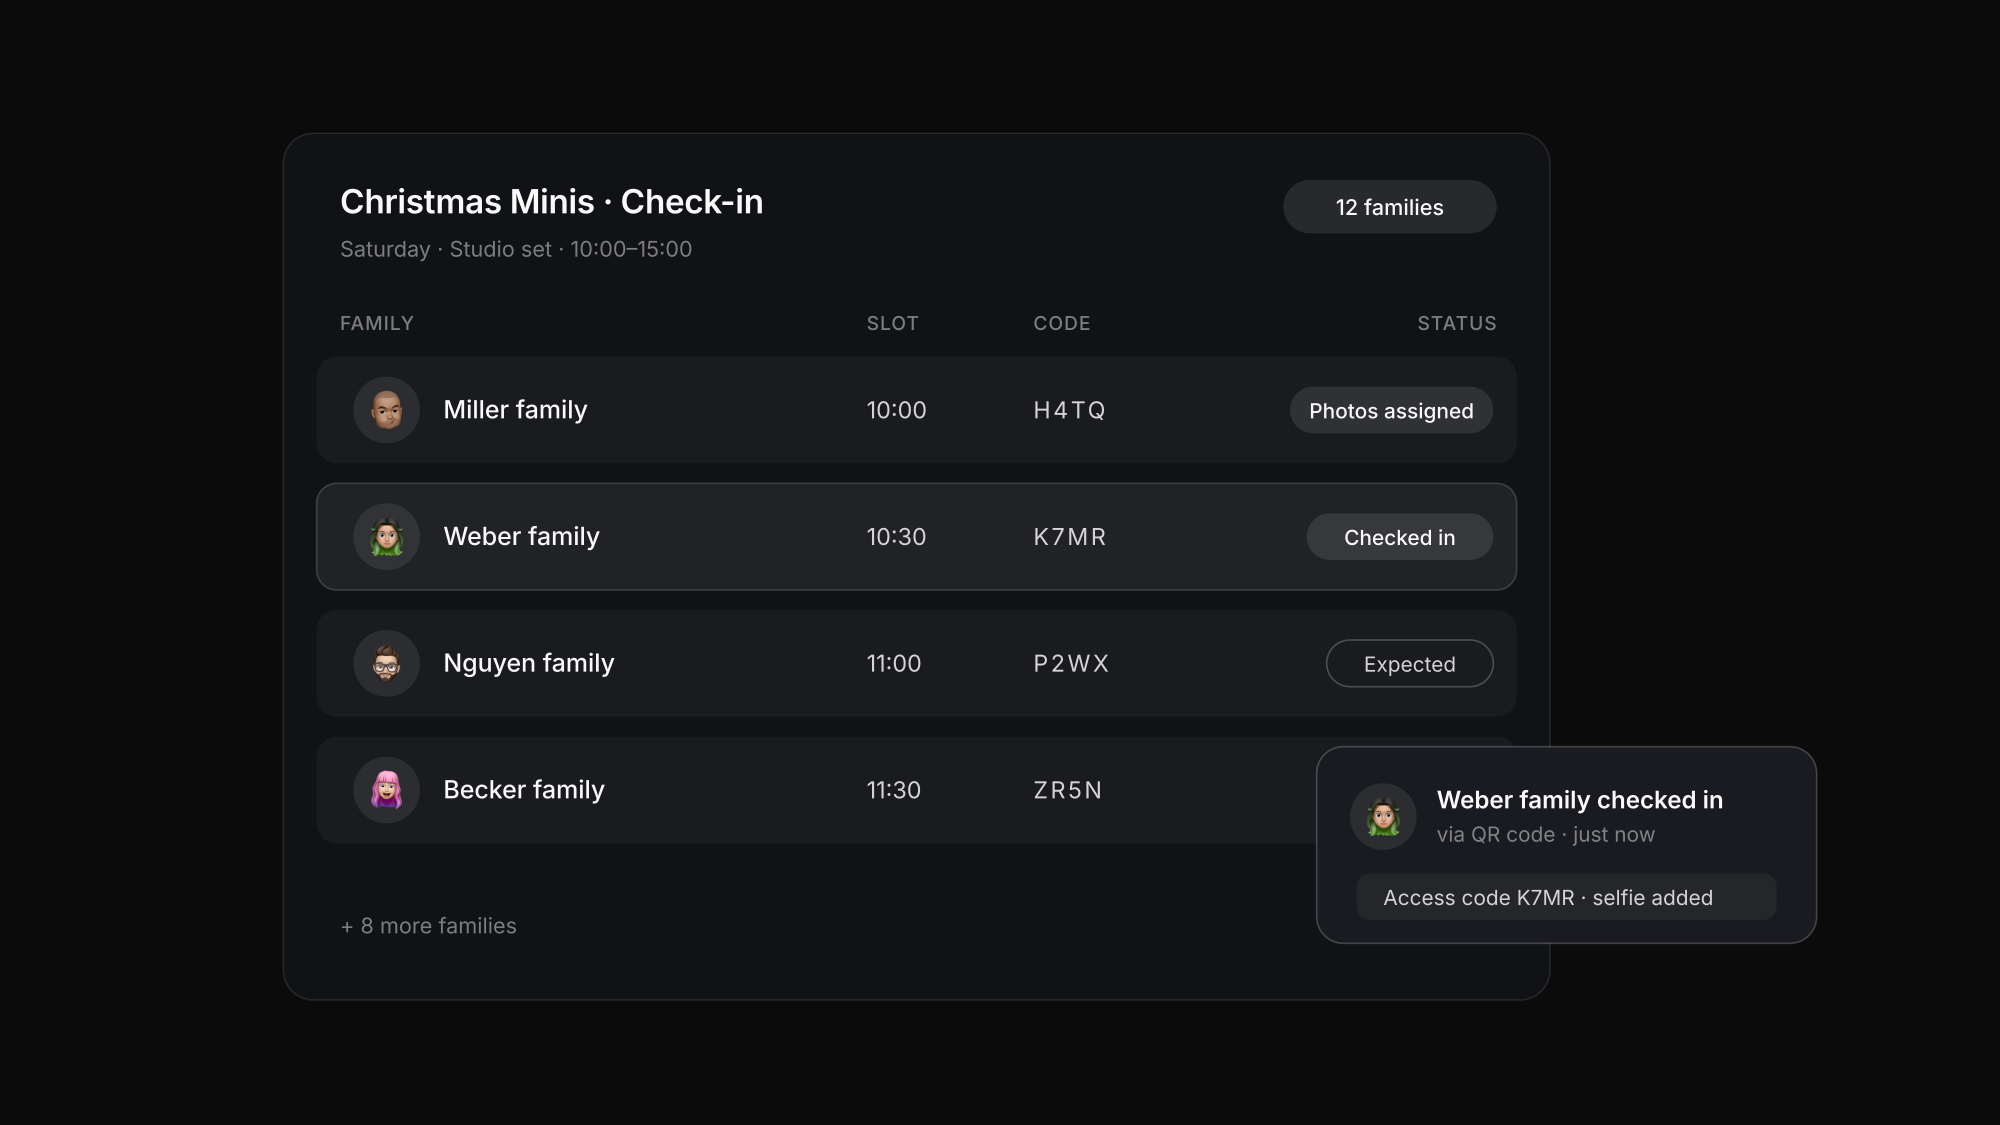Click the Christmas Minis · Check-in title
The width and height of the screenshot is (2000, 1125).
551,202
